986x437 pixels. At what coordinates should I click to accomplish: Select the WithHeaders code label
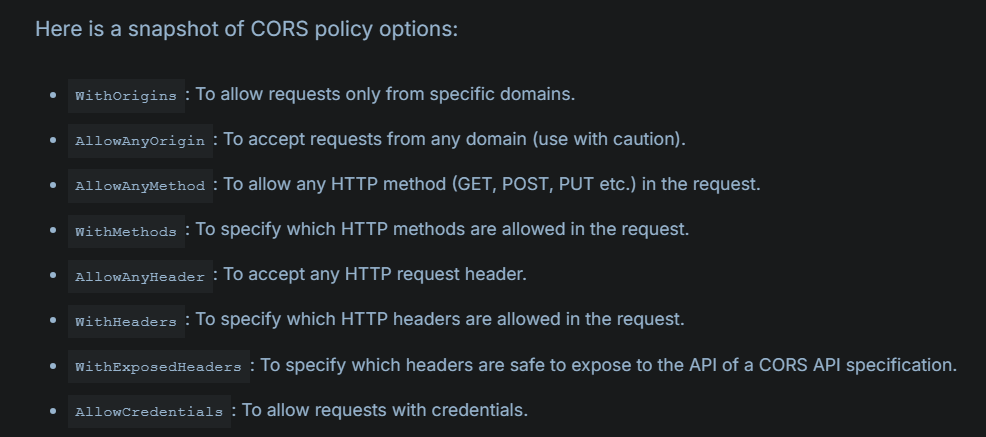[126, 322]
